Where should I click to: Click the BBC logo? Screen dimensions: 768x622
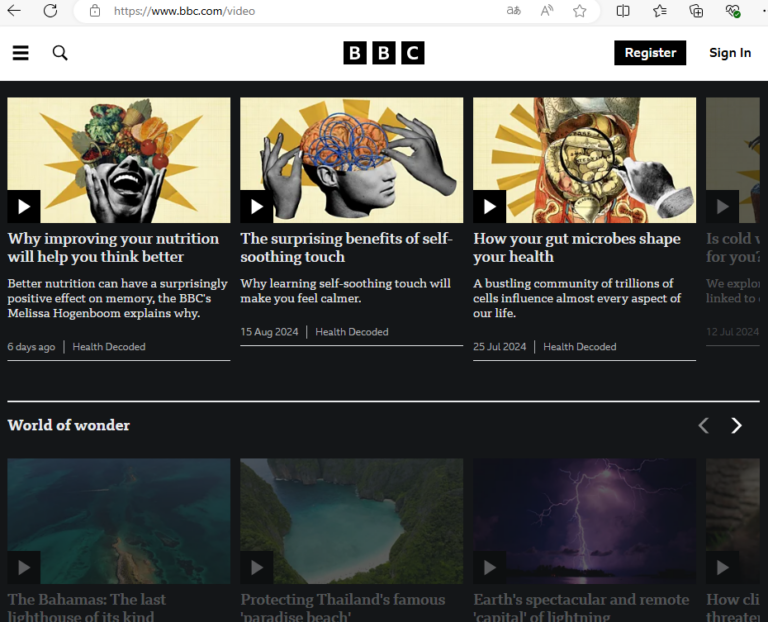point(384,53)
